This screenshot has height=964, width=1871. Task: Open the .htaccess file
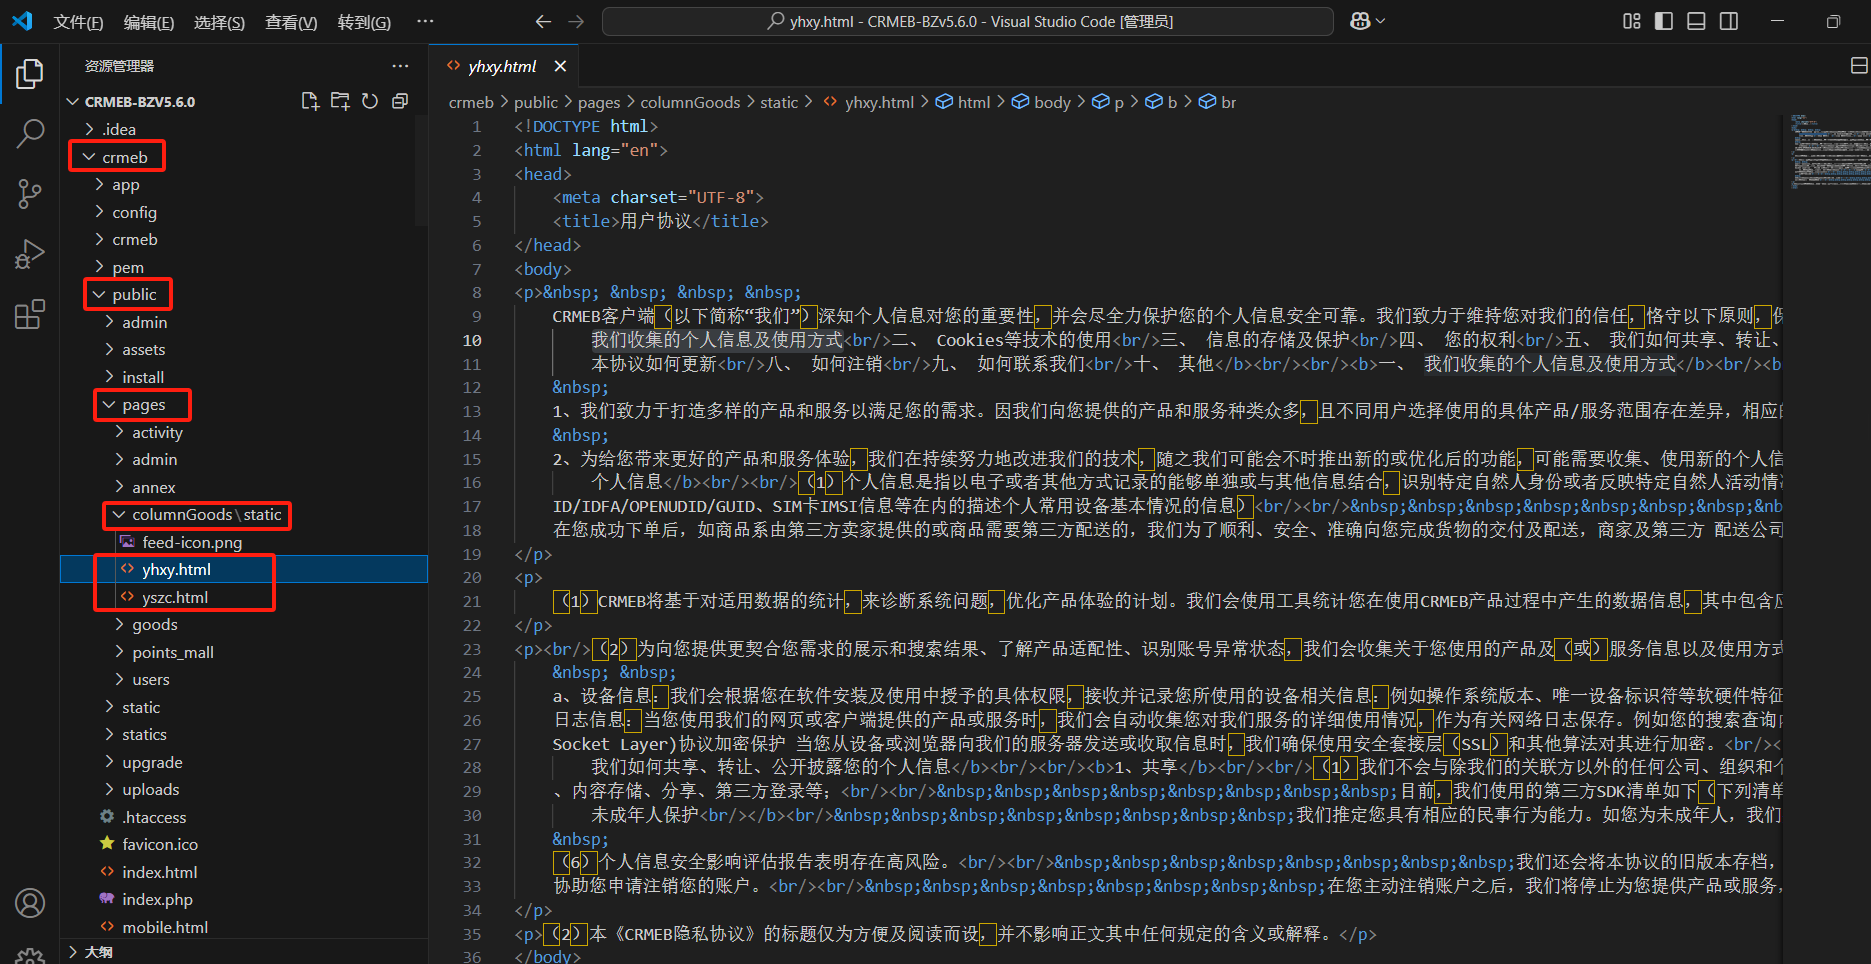[x=244, y=817]
